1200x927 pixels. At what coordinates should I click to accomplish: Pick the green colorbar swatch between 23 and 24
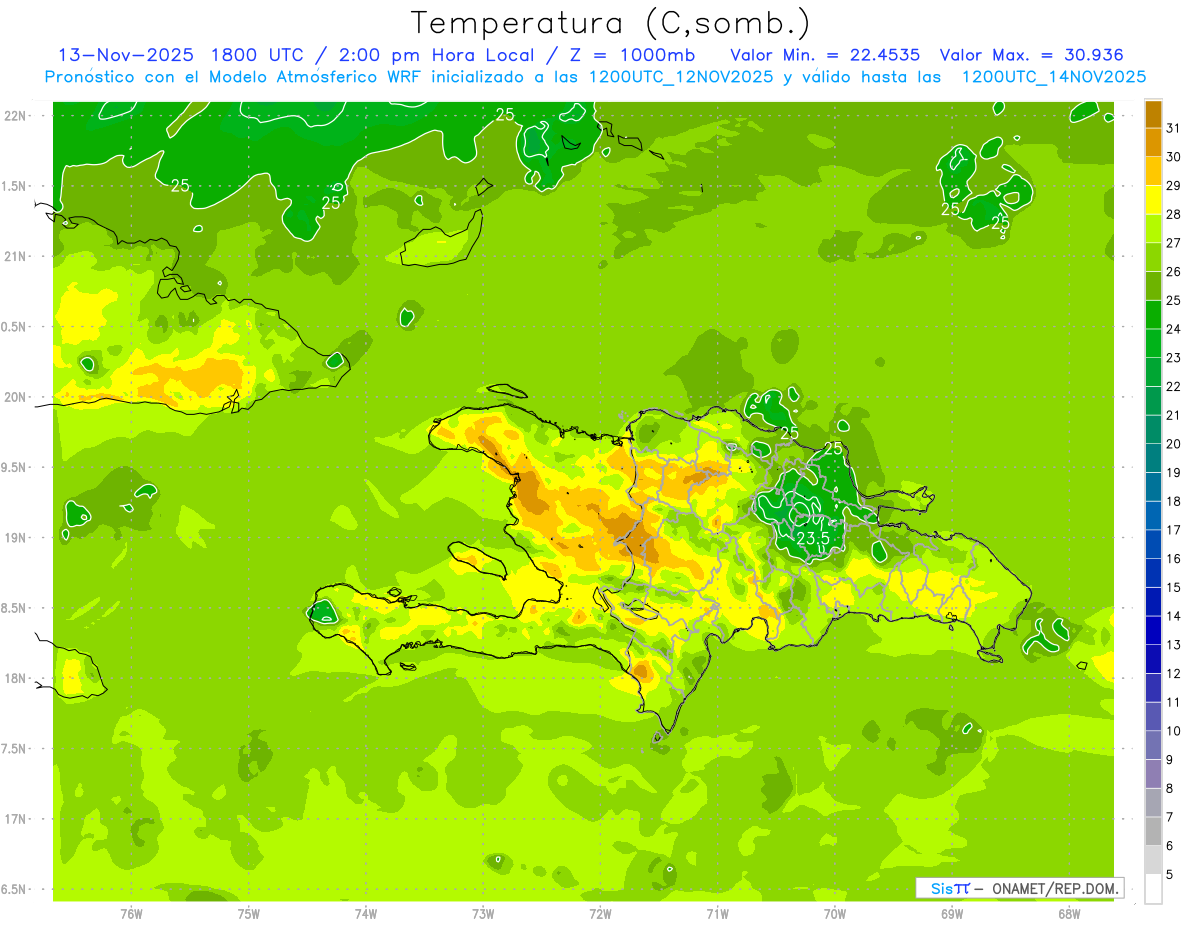pos(1153,344)
